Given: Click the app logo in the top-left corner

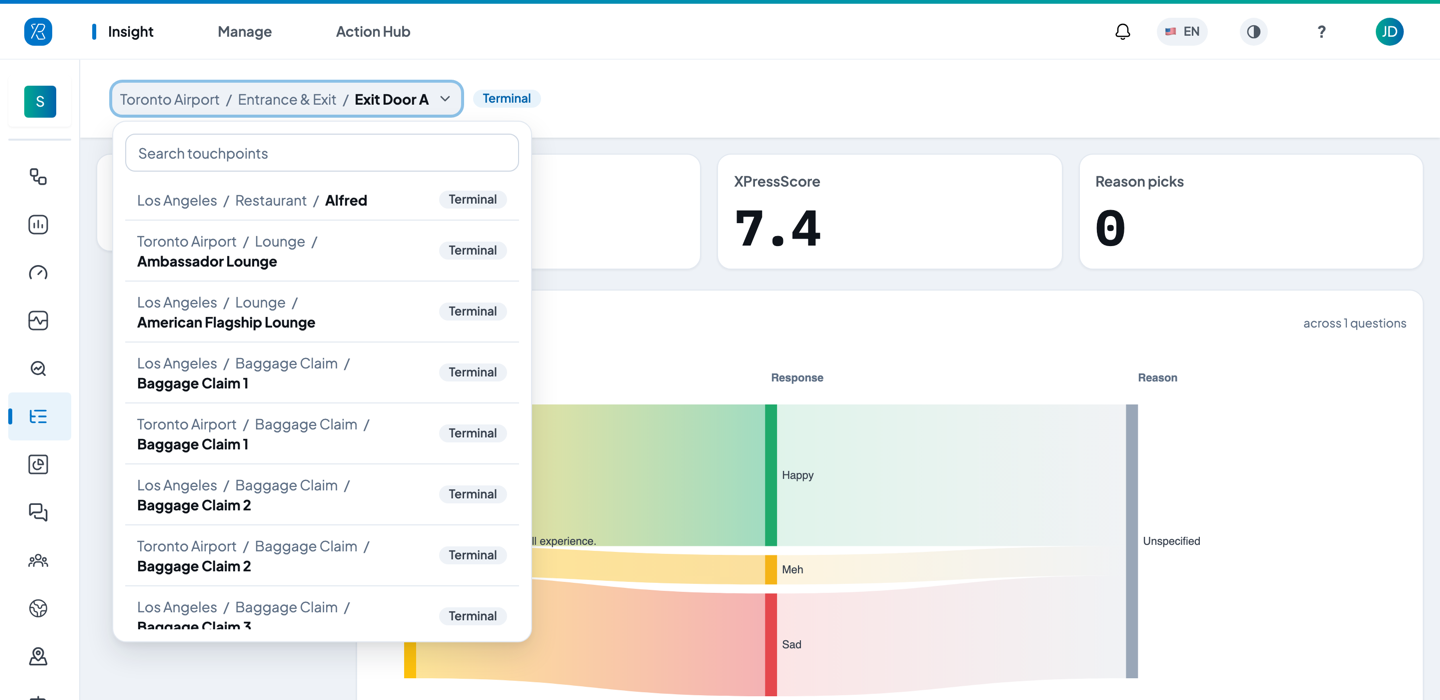Looking at the screenshot, I should pyautogui.click(x=38, y=32).
